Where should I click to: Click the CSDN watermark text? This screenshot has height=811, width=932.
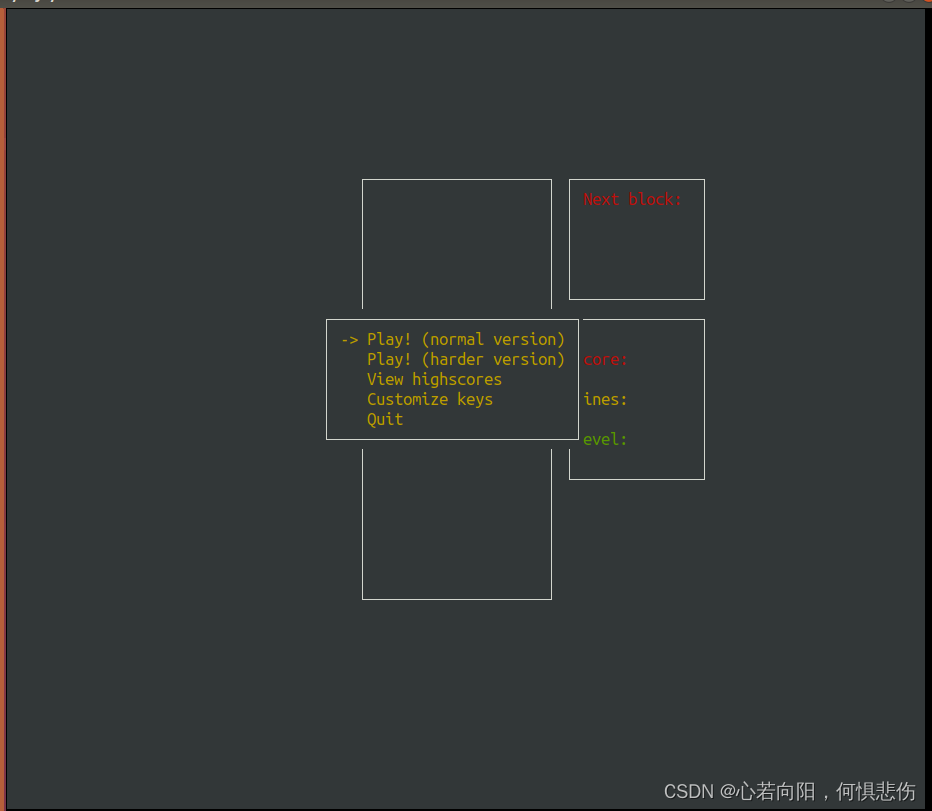(x=789, y=790)
